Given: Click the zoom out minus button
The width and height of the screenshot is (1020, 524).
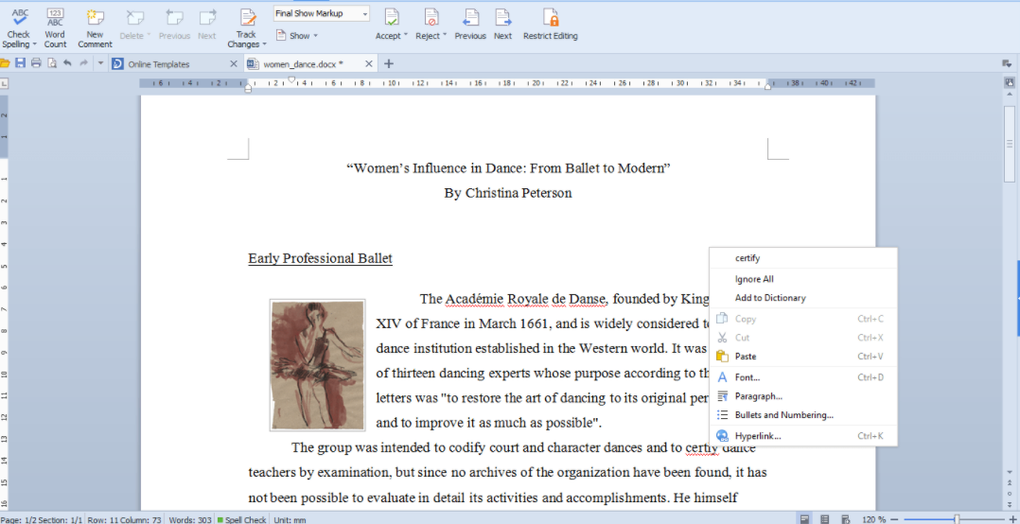Looking at the screenshot, I should [x=896, y=519].
